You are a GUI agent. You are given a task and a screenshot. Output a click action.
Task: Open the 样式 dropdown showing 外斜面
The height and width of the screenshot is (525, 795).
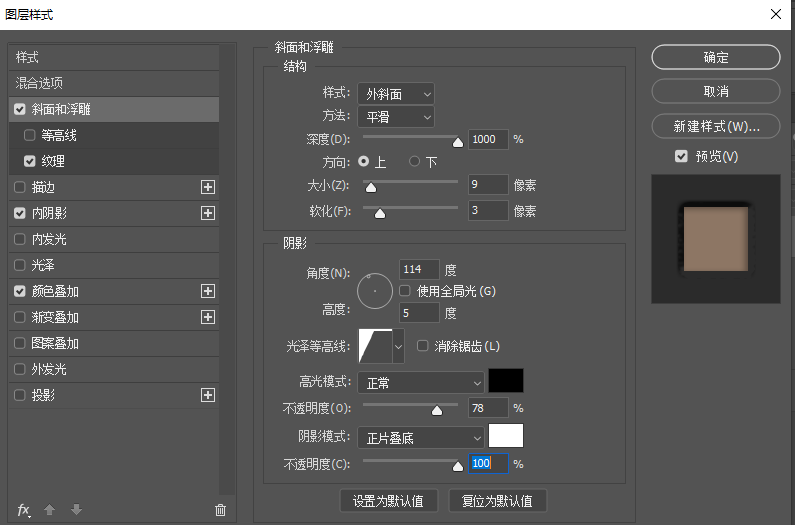click(396, 94)
